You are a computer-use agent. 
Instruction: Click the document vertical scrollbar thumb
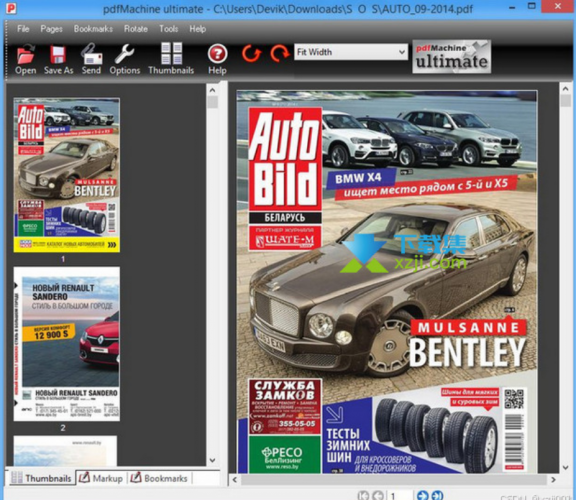pos(565,101)
